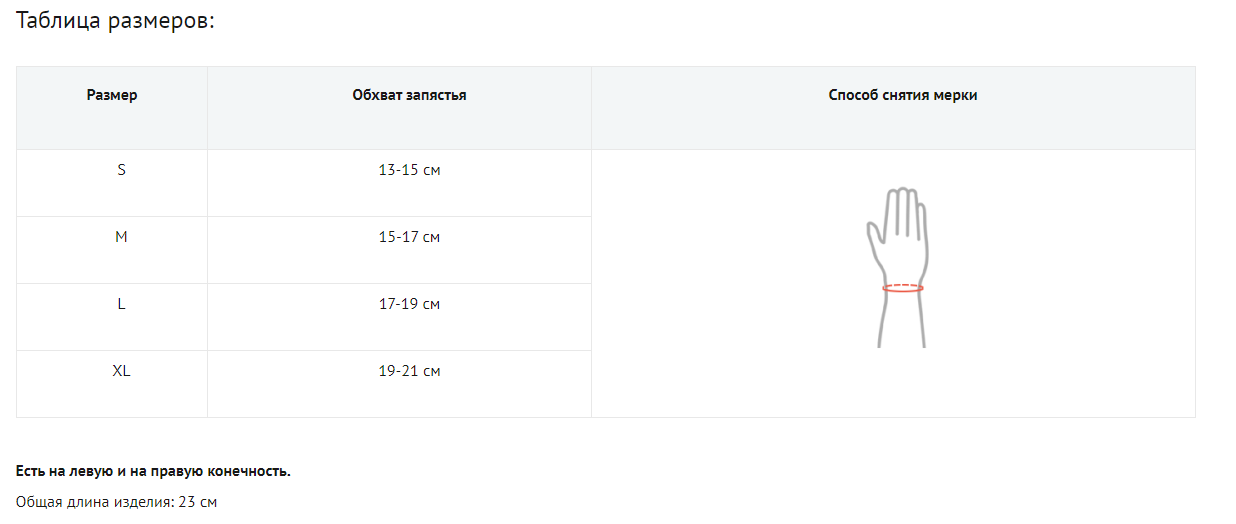Click the "13-15 см" wrist value

coord(409,170)
